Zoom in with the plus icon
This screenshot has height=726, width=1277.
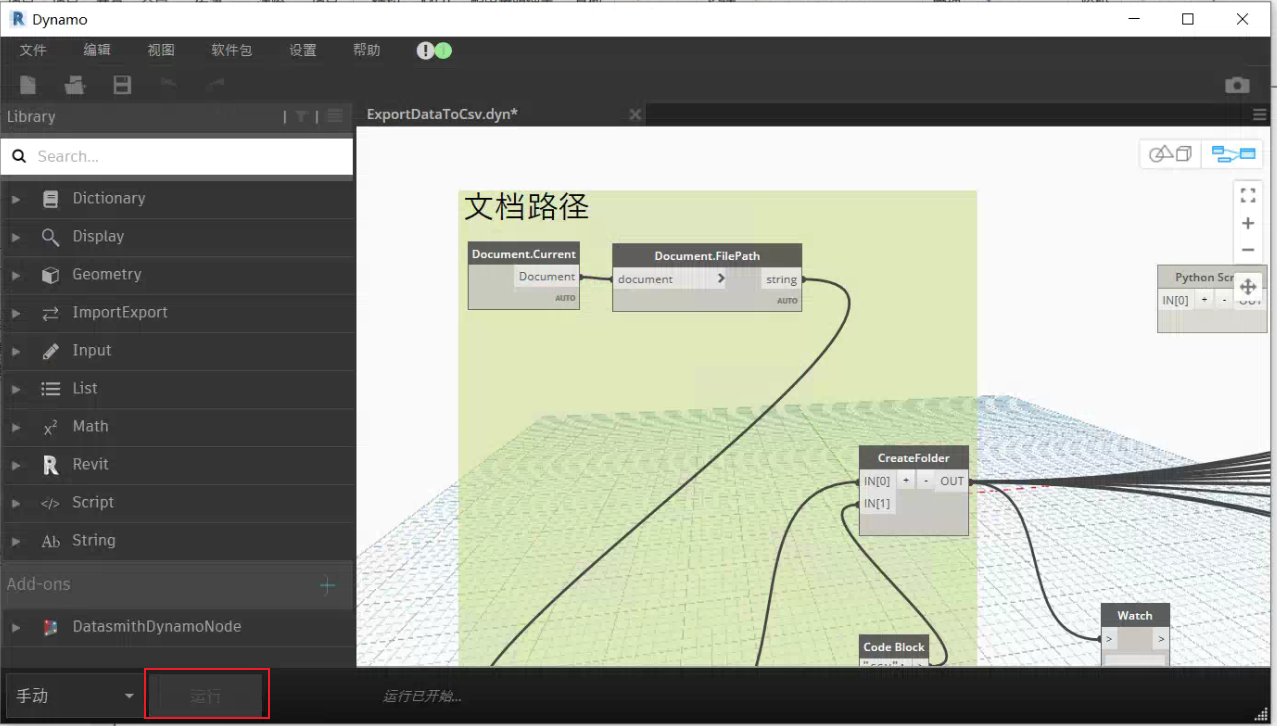tap(1248, 223)
